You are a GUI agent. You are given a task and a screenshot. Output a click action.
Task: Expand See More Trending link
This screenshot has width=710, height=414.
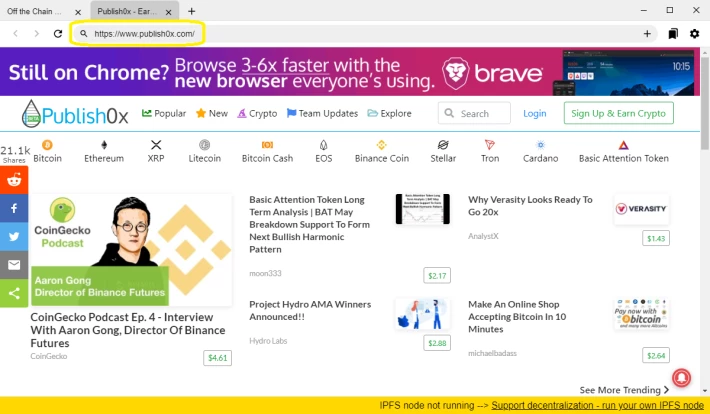click(x=624, y=390)
